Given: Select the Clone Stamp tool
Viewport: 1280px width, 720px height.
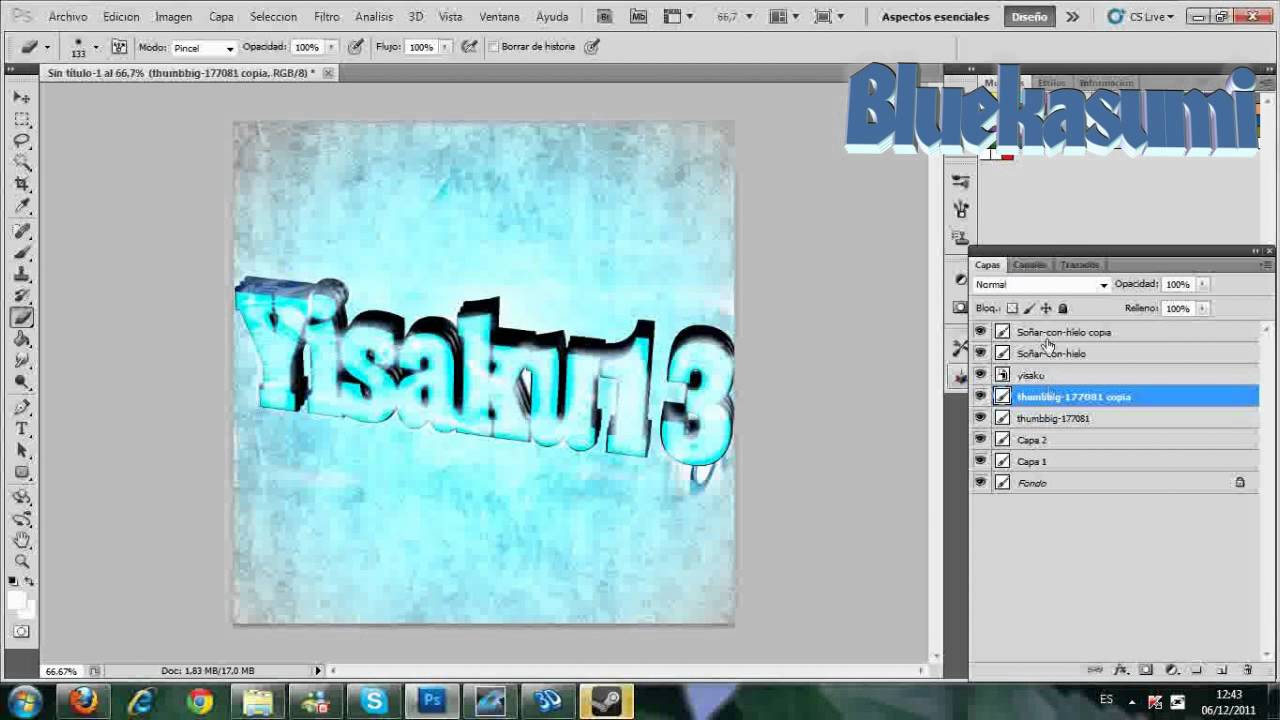Looking at the screenshot, I should tap(22, 275).
